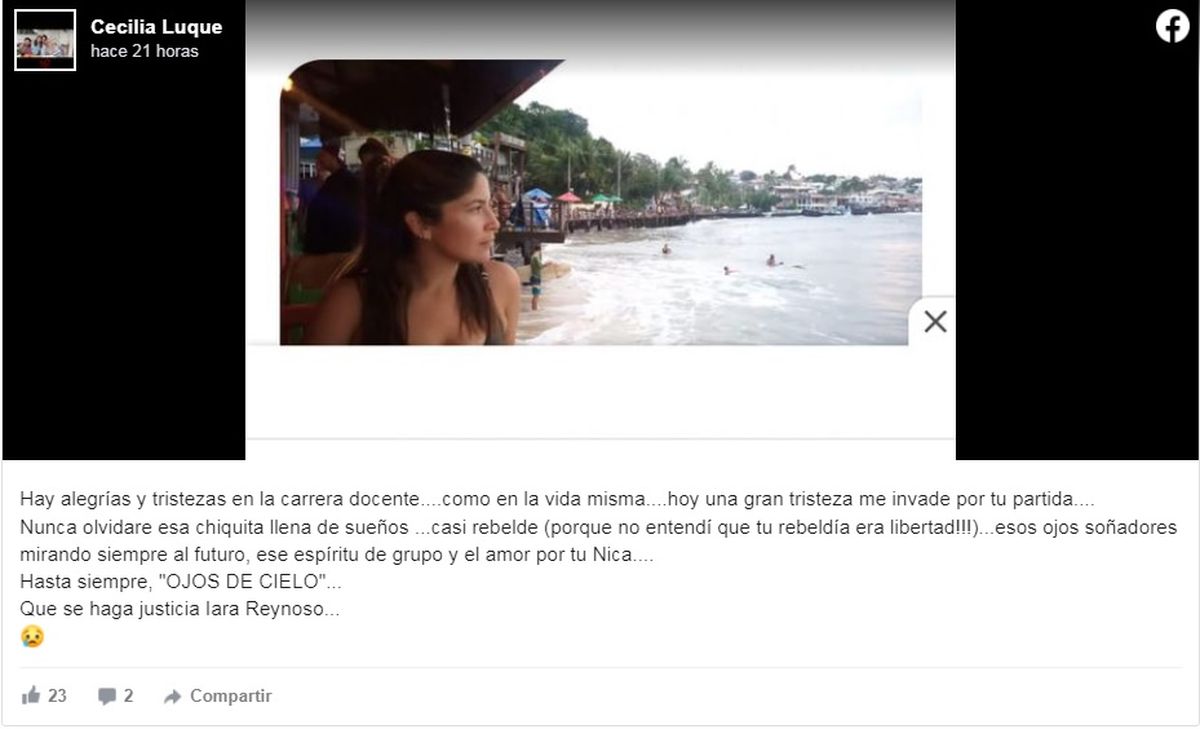View the 23 likes count

point(57,696)
